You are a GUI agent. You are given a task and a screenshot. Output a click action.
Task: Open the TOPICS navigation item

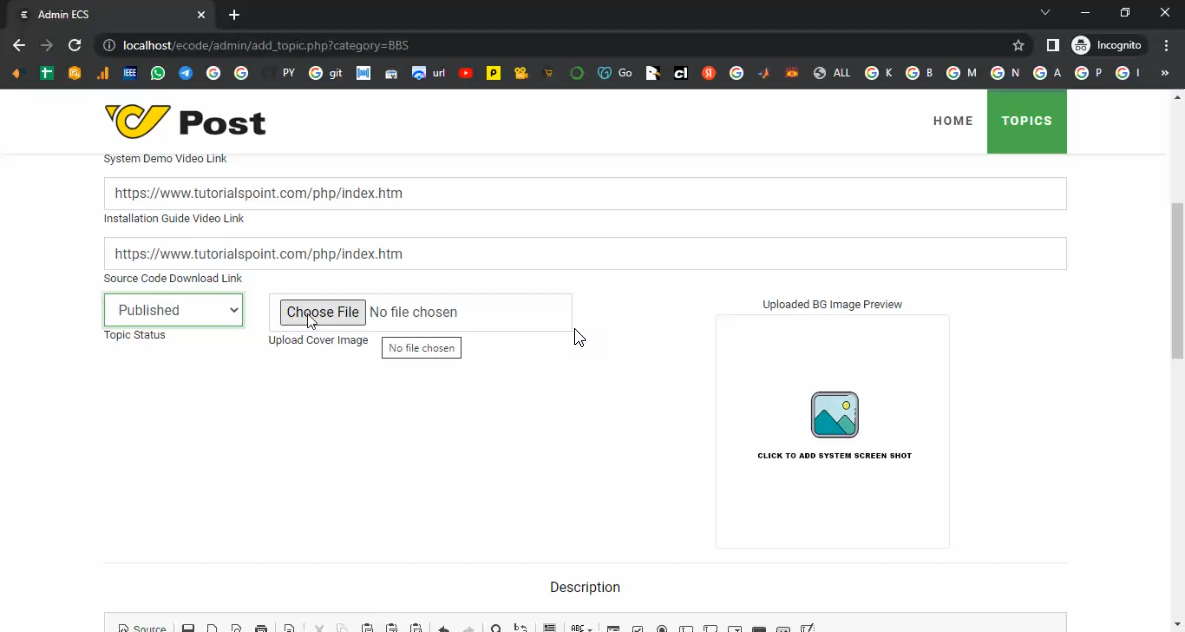[x=1026, y=121]
